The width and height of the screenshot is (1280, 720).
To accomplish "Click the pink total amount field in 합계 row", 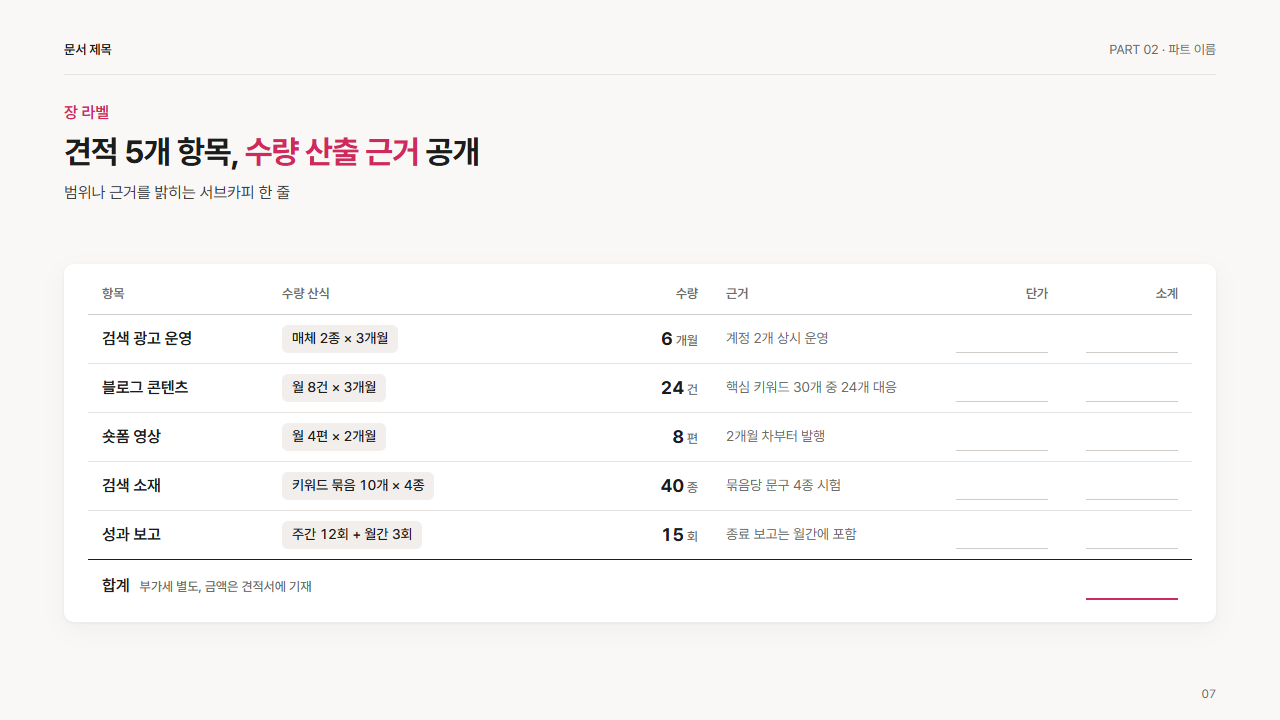I will click(x=1132, y=586).
